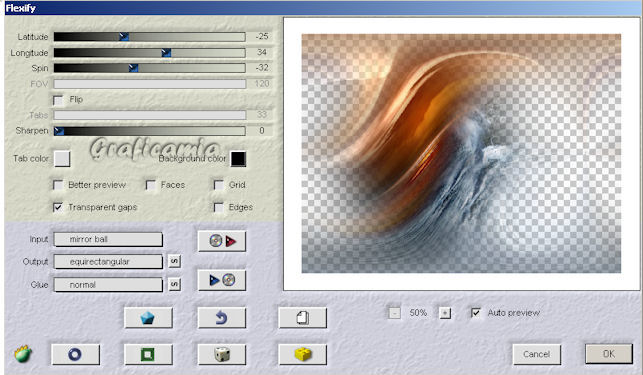The image size is (643, 375).
Task: Enable the Flip checkbox
Action: click(x=58, y=100)
